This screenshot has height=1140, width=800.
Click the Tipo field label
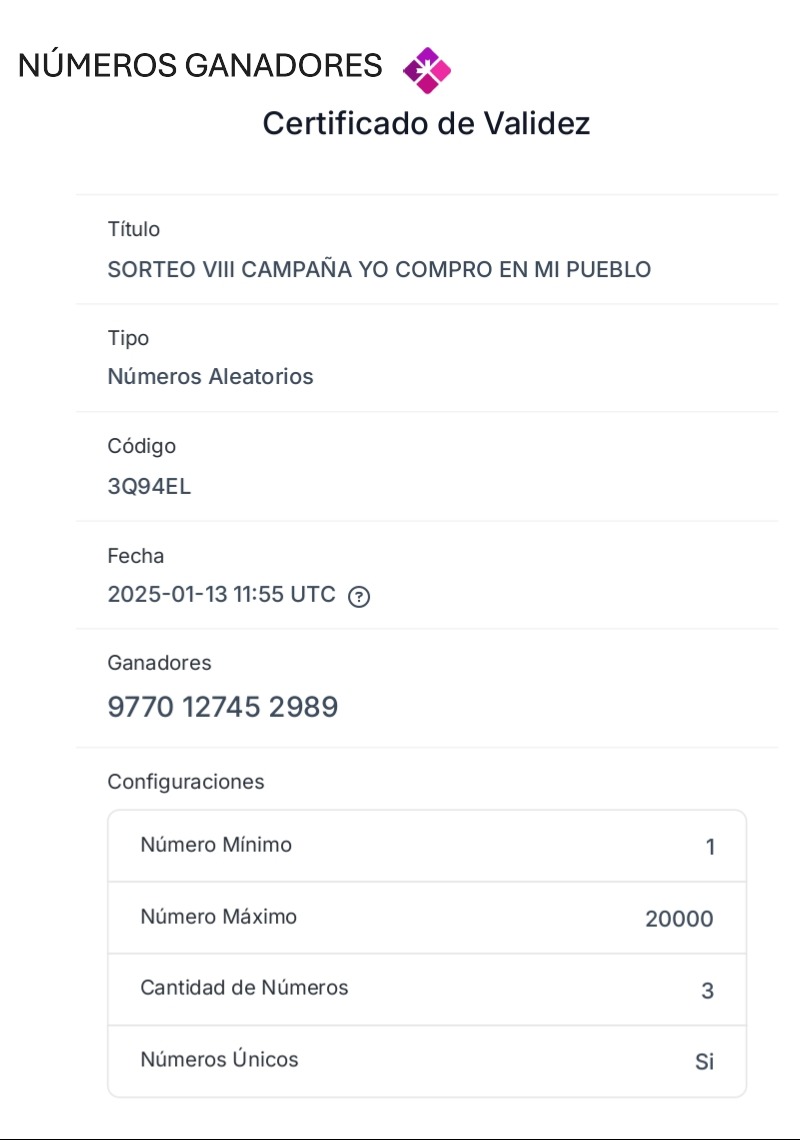tap(128, 339)
